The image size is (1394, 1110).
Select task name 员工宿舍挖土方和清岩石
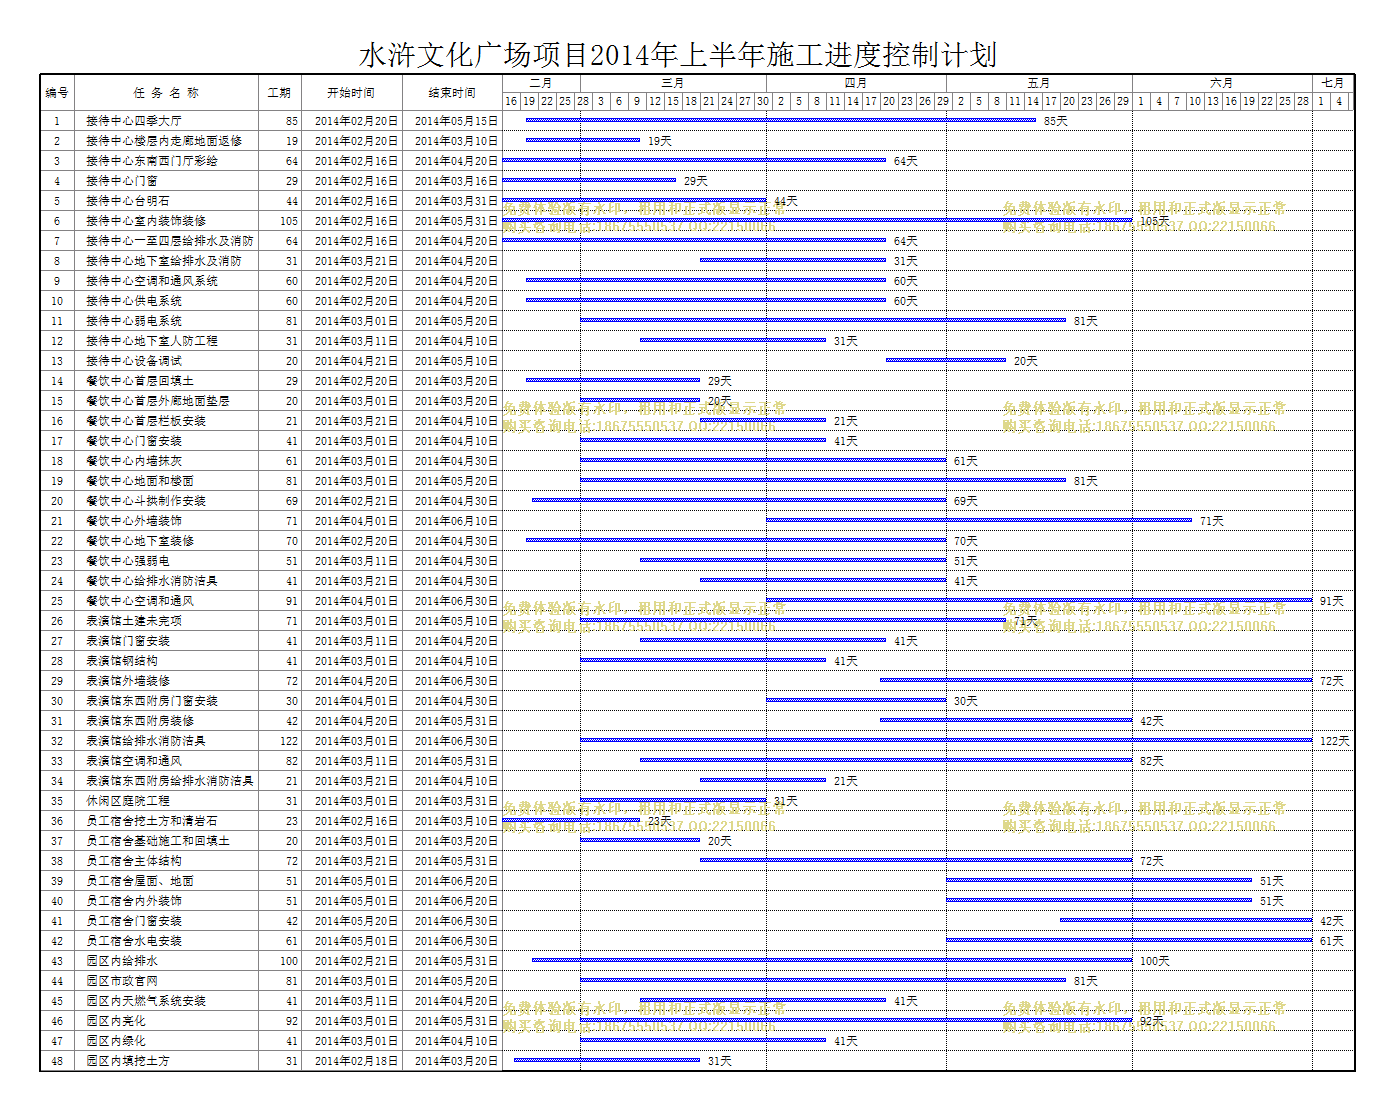(x=152, y=821)
